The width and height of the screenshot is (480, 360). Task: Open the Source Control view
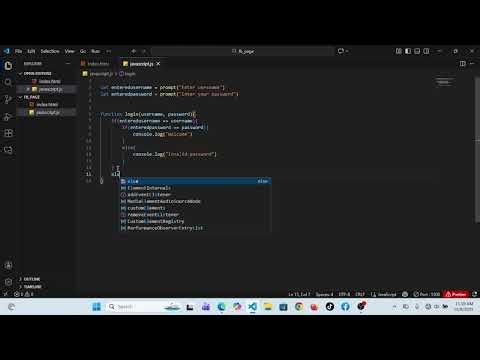(8, 99)
